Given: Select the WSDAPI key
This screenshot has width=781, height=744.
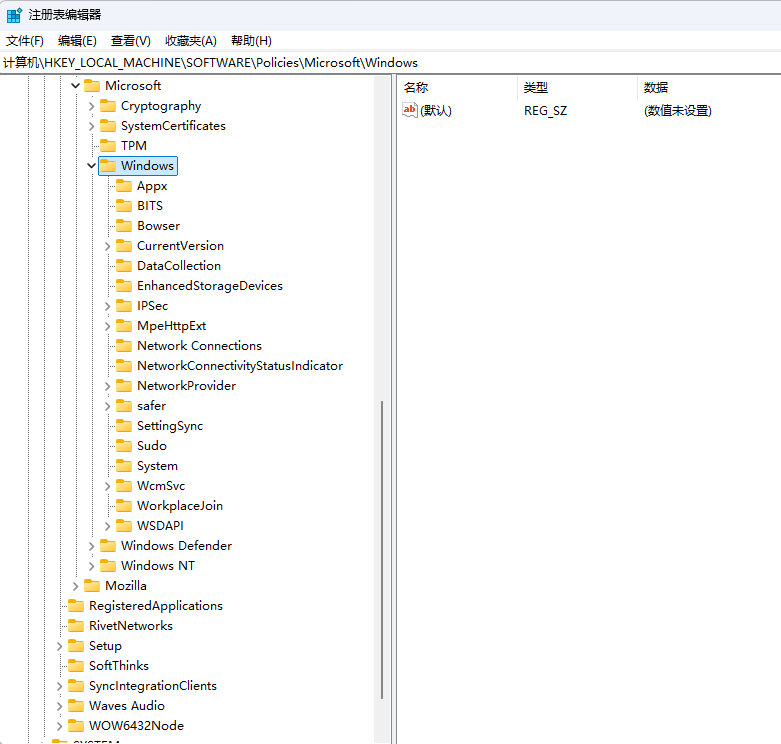Looking at the screenshot, I should click(160, 526).
